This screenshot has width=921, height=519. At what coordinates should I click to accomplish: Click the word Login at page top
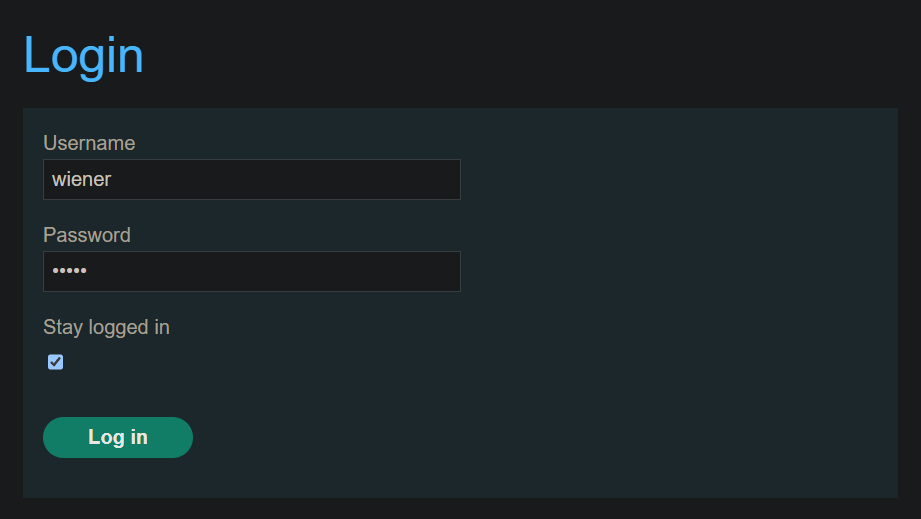pyautogui.click(x=83, y=55)
